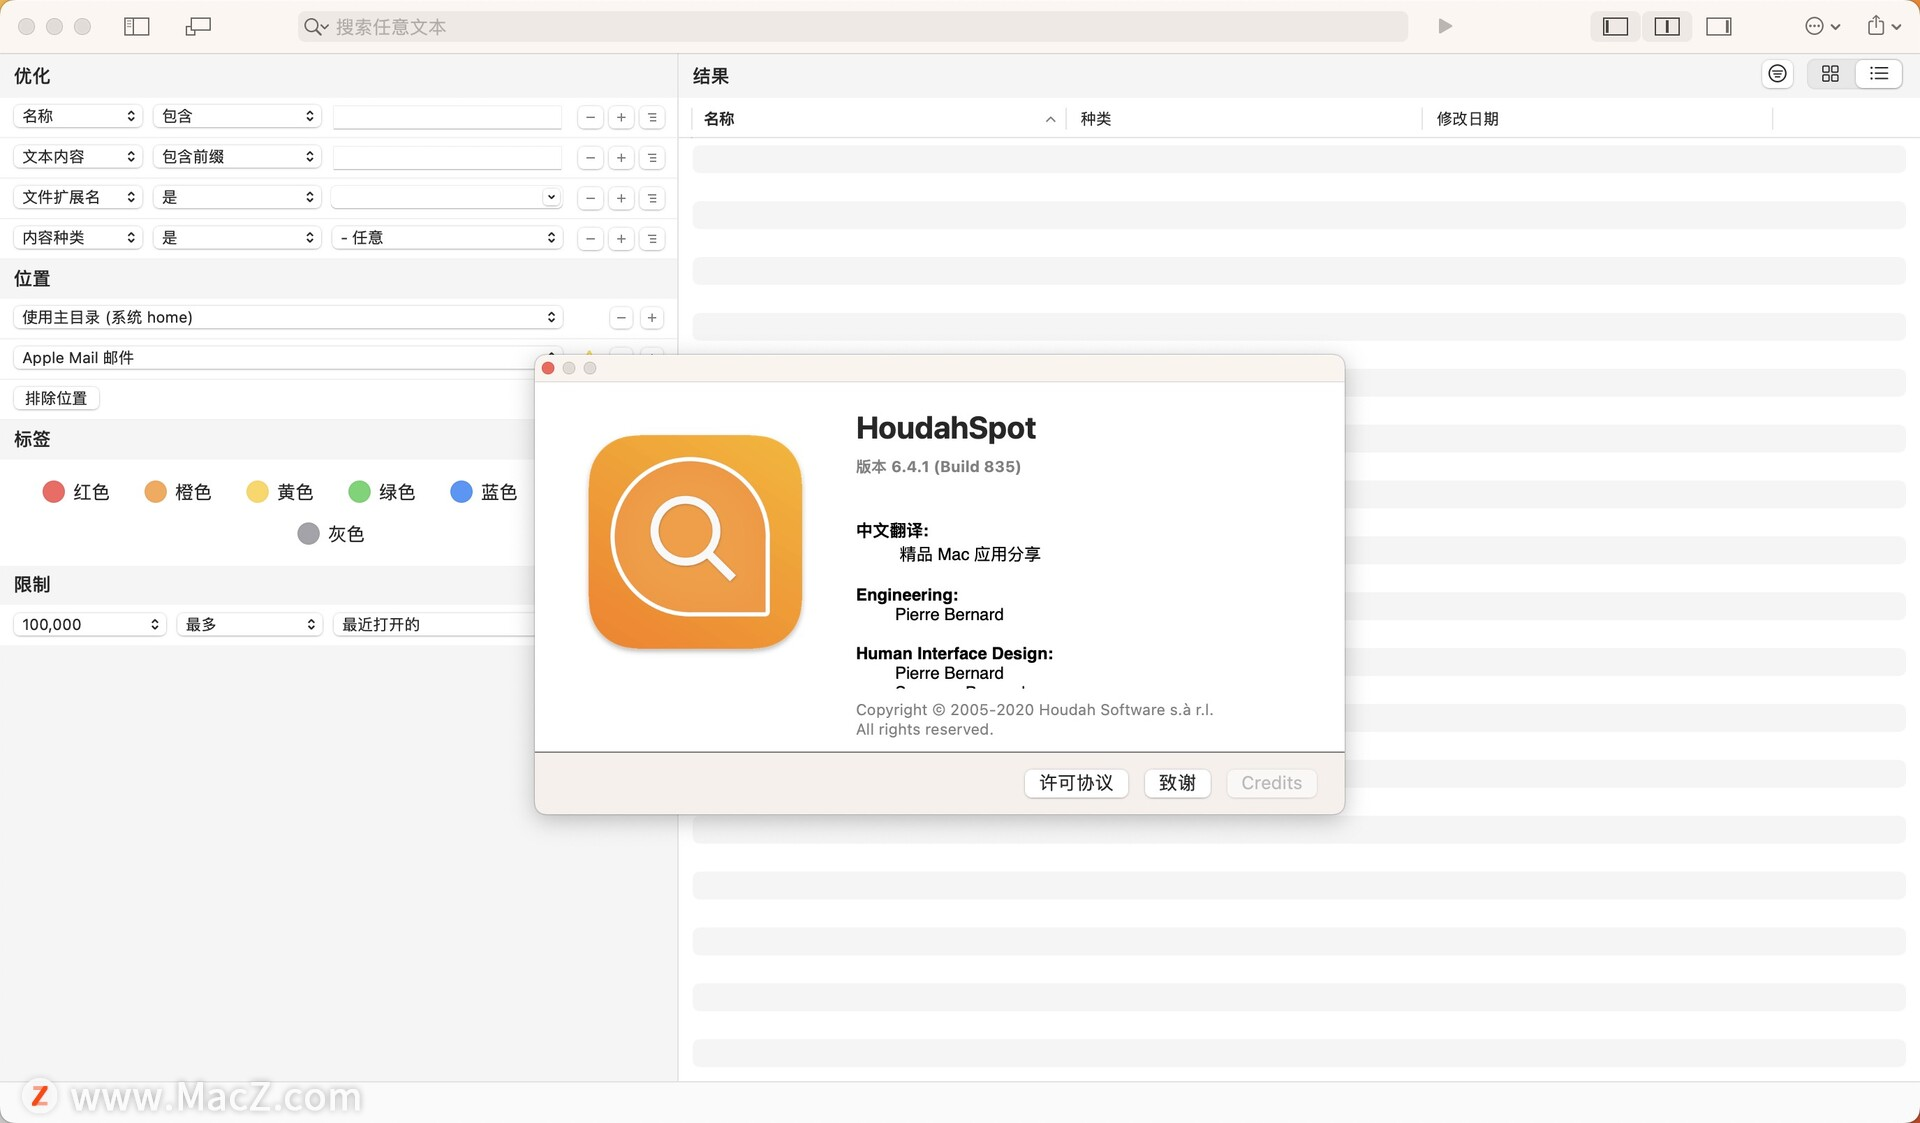Open the ellipsis actions menu
Viewport: 1920px width, 1123px height.
(1823, 27)
